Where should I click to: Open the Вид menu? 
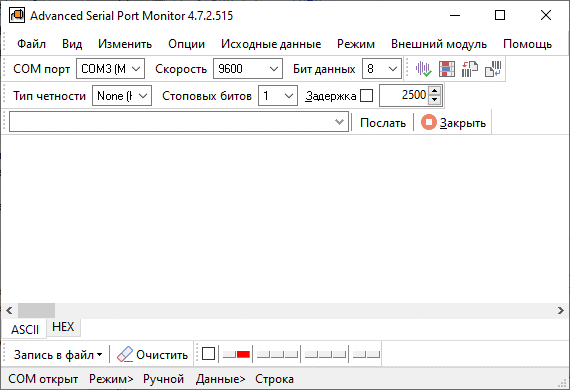click(72, 44)
